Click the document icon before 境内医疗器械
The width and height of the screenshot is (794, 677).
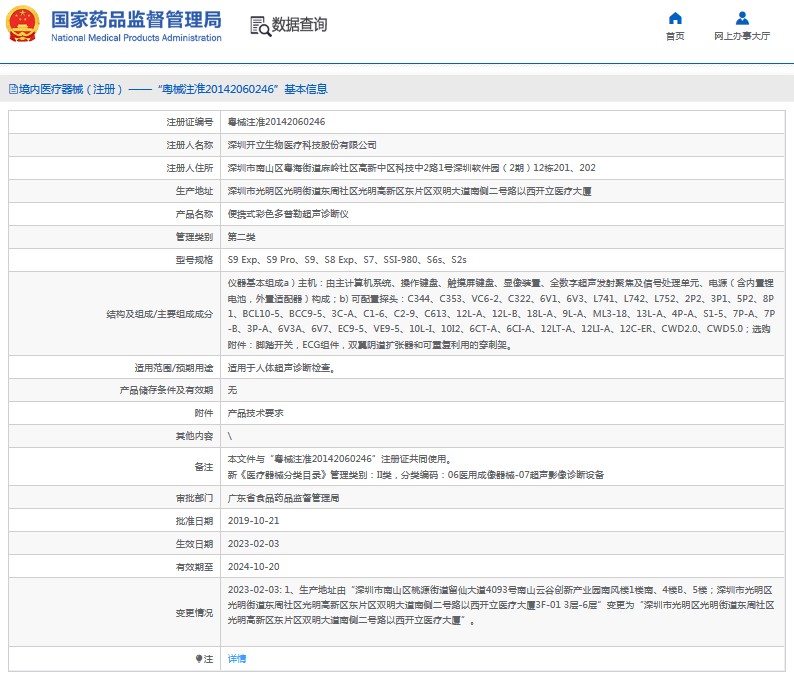click(x=14, y=90)
